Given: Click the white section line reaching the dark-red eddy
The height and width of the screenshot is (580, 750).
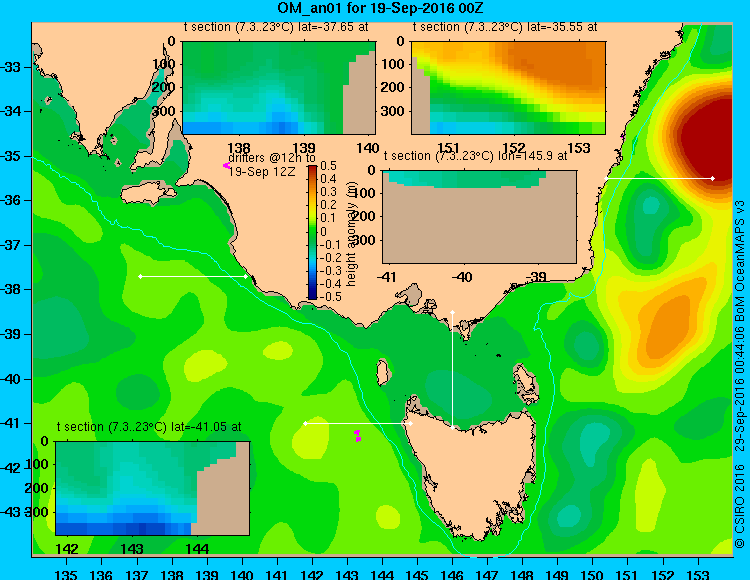Looking at the screenshot, I should (659, 178).
